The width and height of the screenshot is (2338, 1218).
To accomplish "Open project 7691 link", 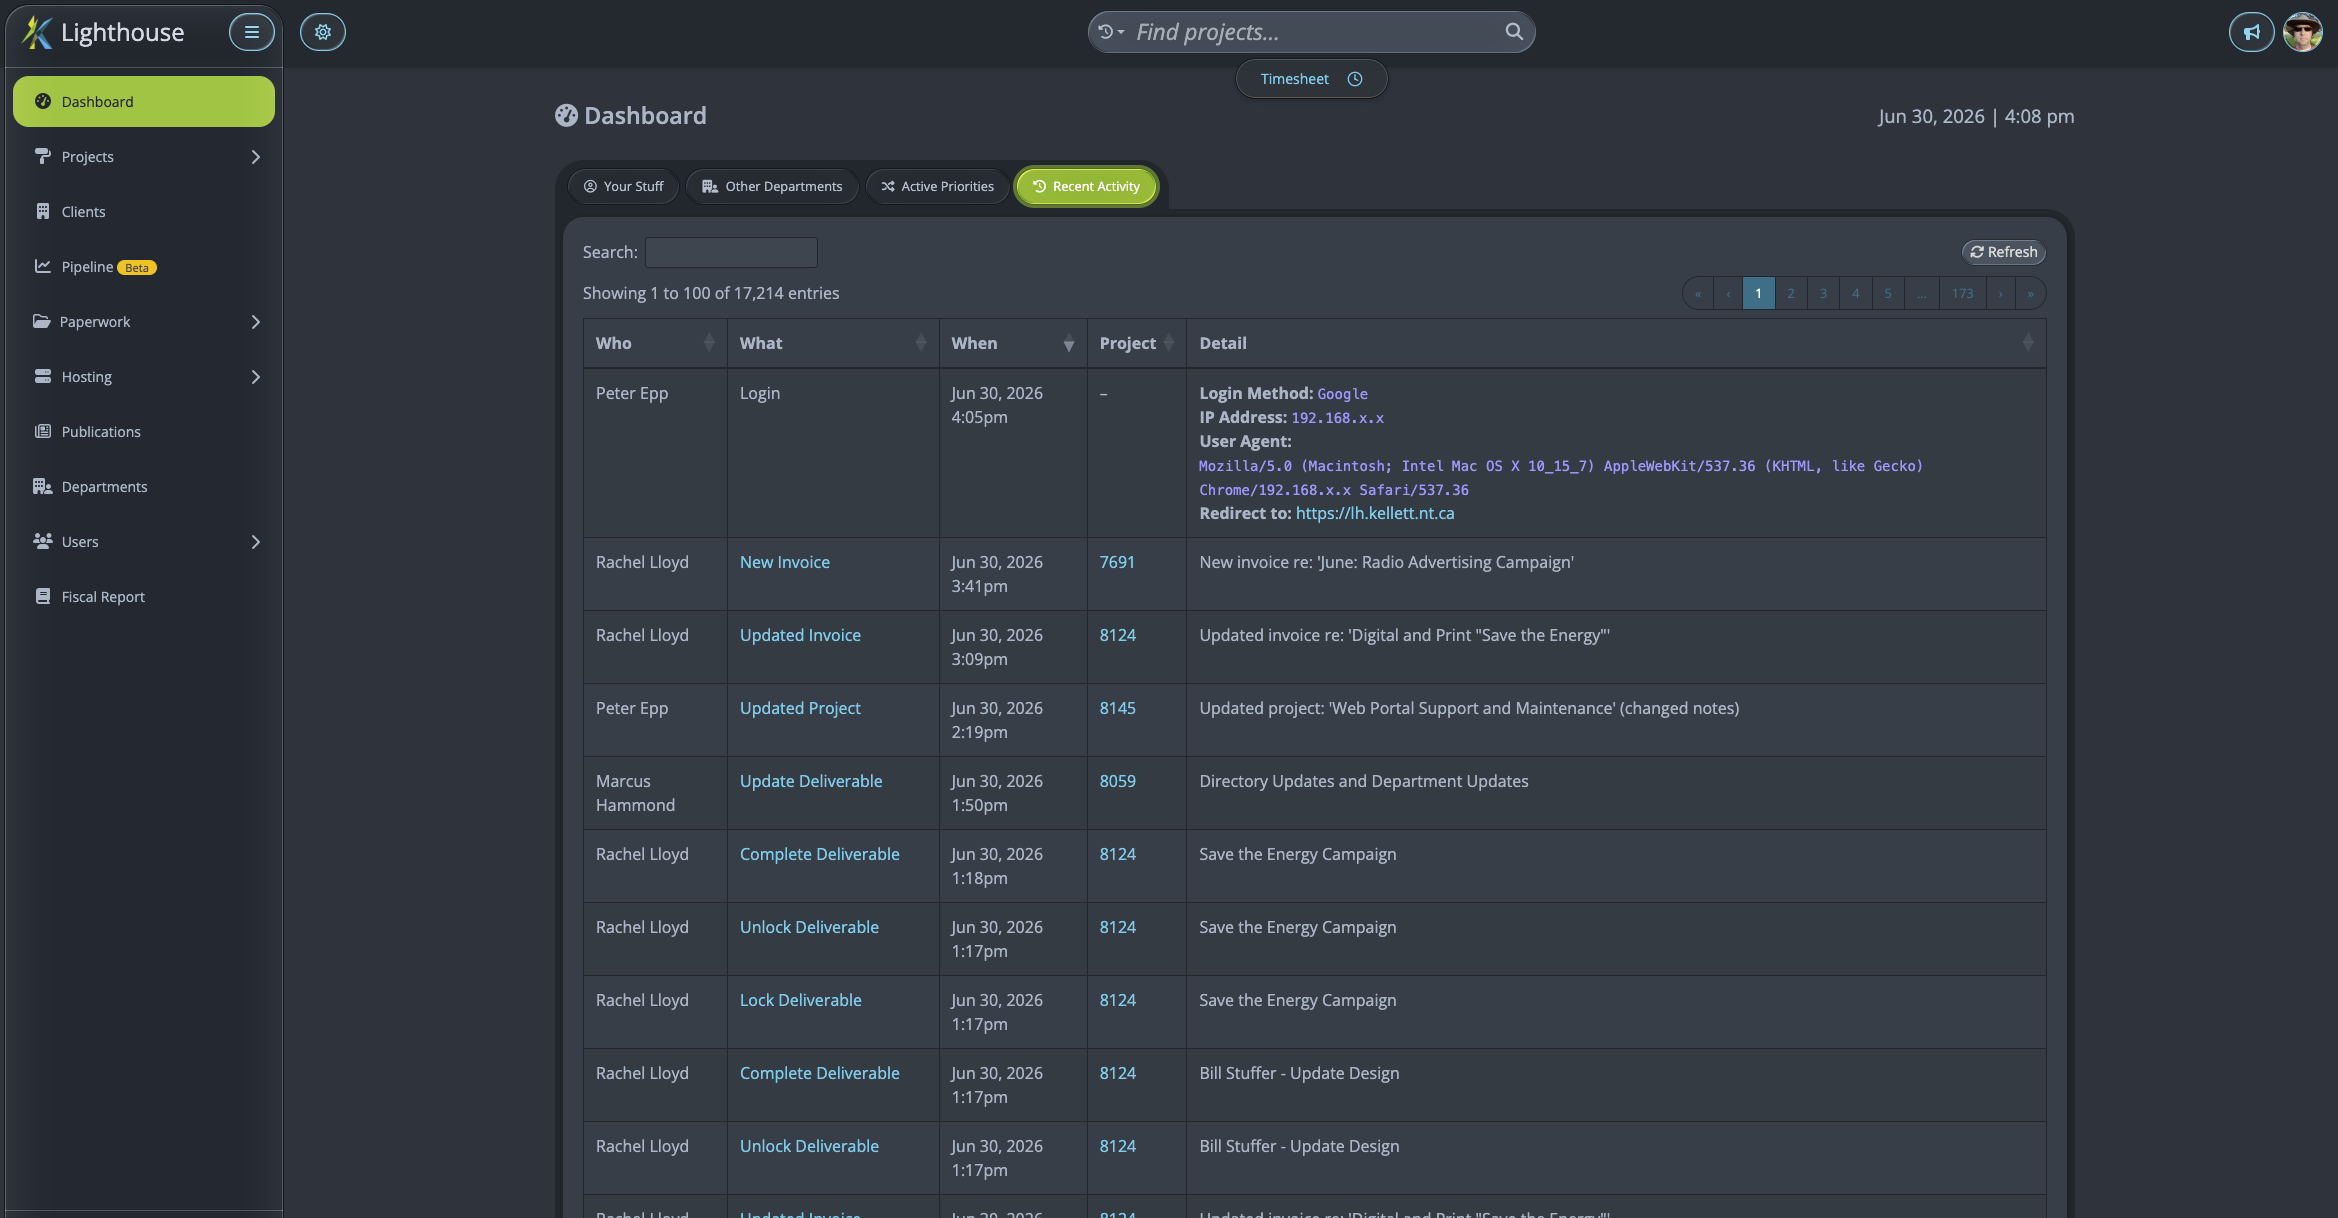I will pos(1117,562).
